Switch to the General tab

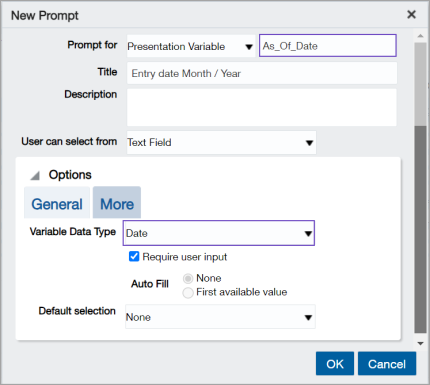pyautogui.click(x=57, y=203)
